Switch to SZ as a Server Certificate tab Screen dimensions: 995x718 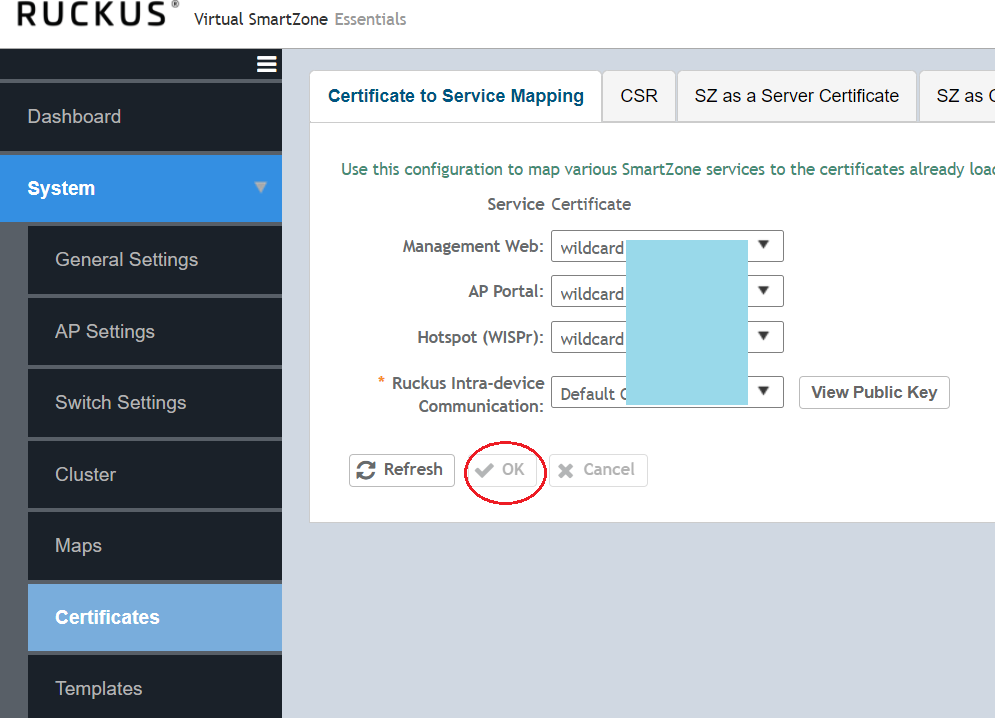(796, 96)
